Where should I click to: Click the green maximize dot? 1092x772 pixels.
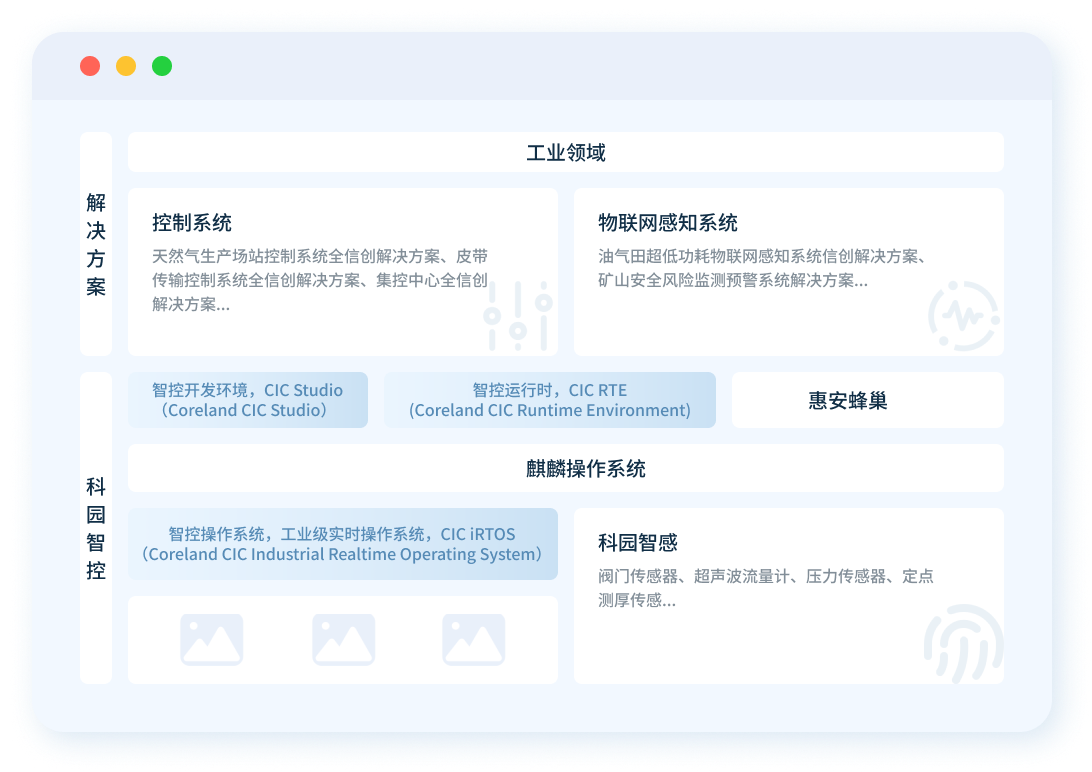coord(162,66)
